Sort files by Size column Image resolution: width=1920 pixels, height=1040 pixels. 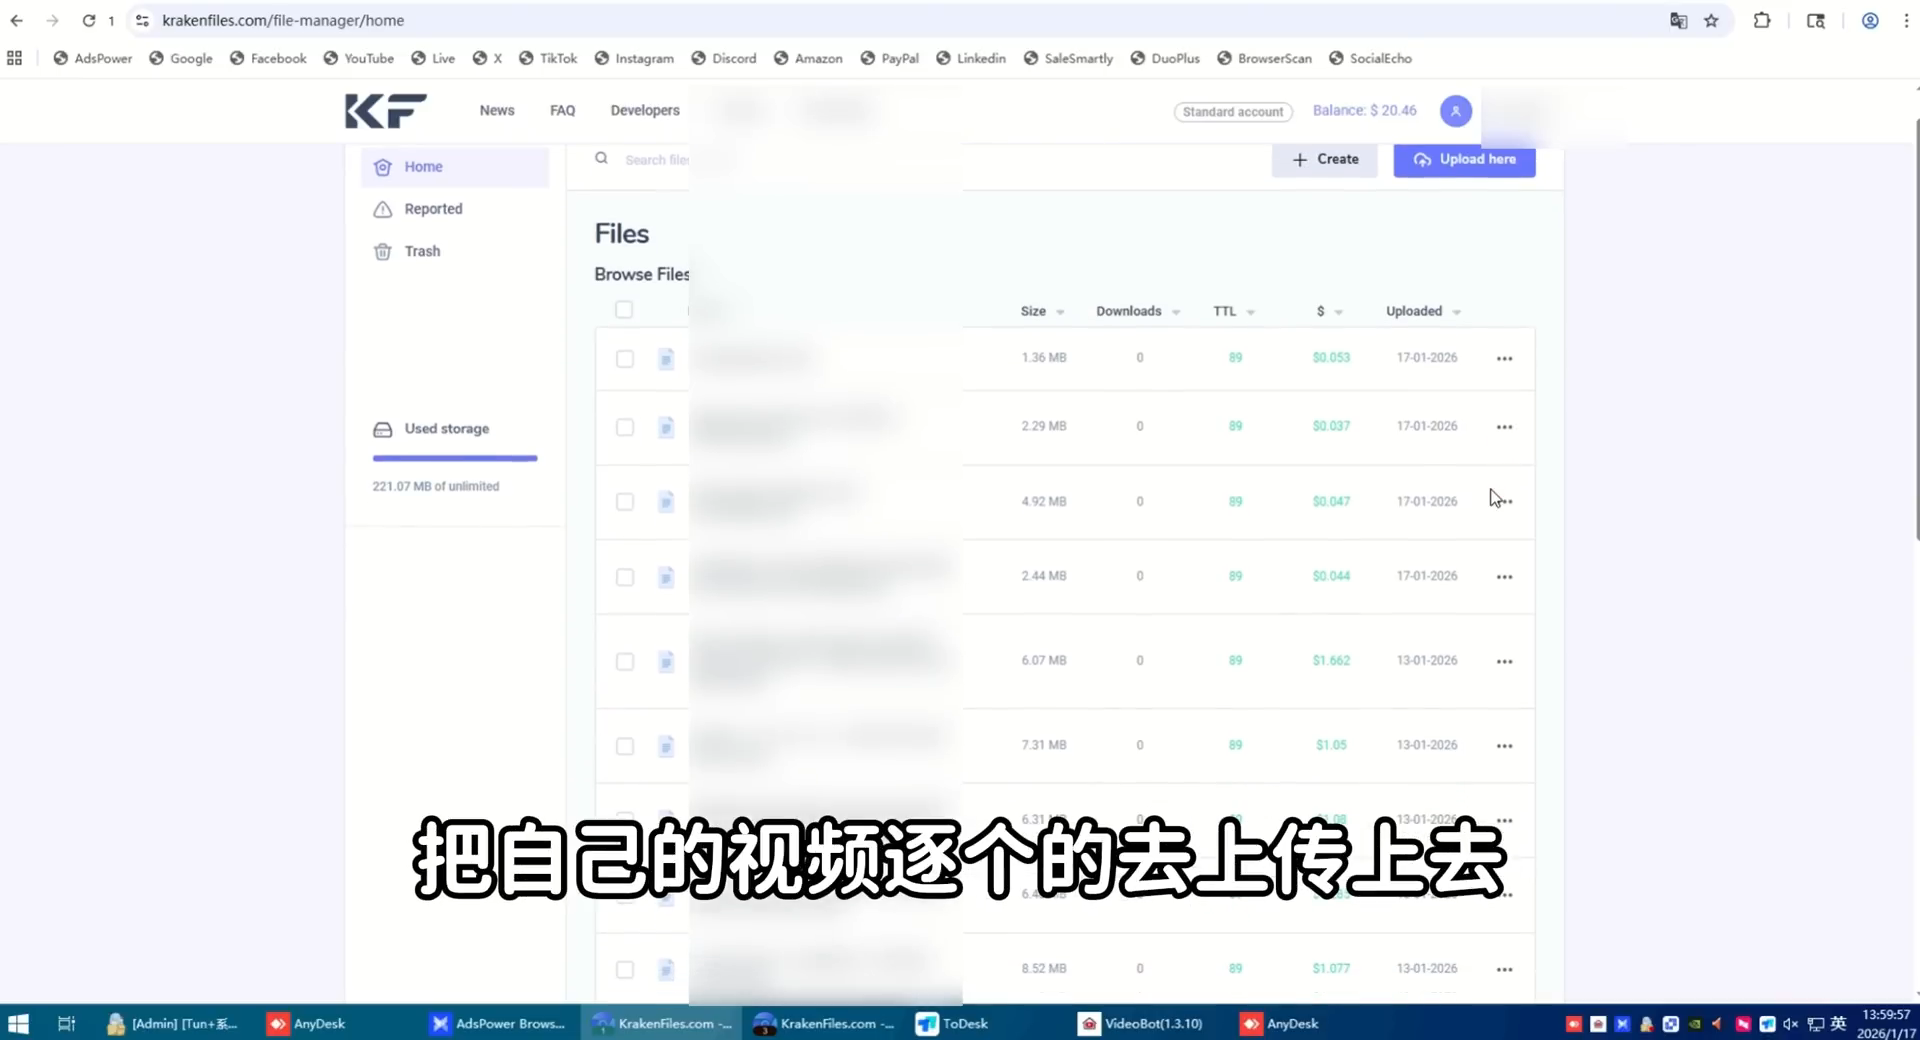[x=1042, y=311]
